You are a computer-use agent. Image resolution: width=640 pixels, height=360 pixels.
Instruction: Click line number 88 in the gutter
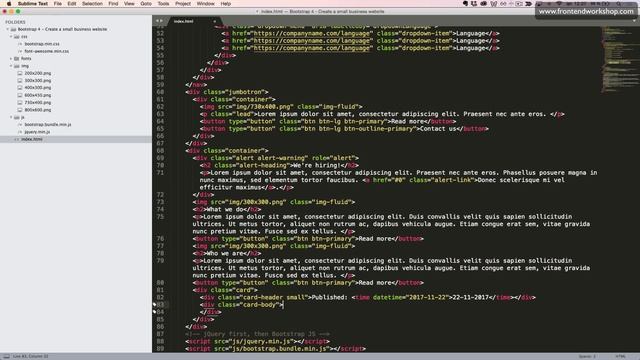click(x=160, y=342)
